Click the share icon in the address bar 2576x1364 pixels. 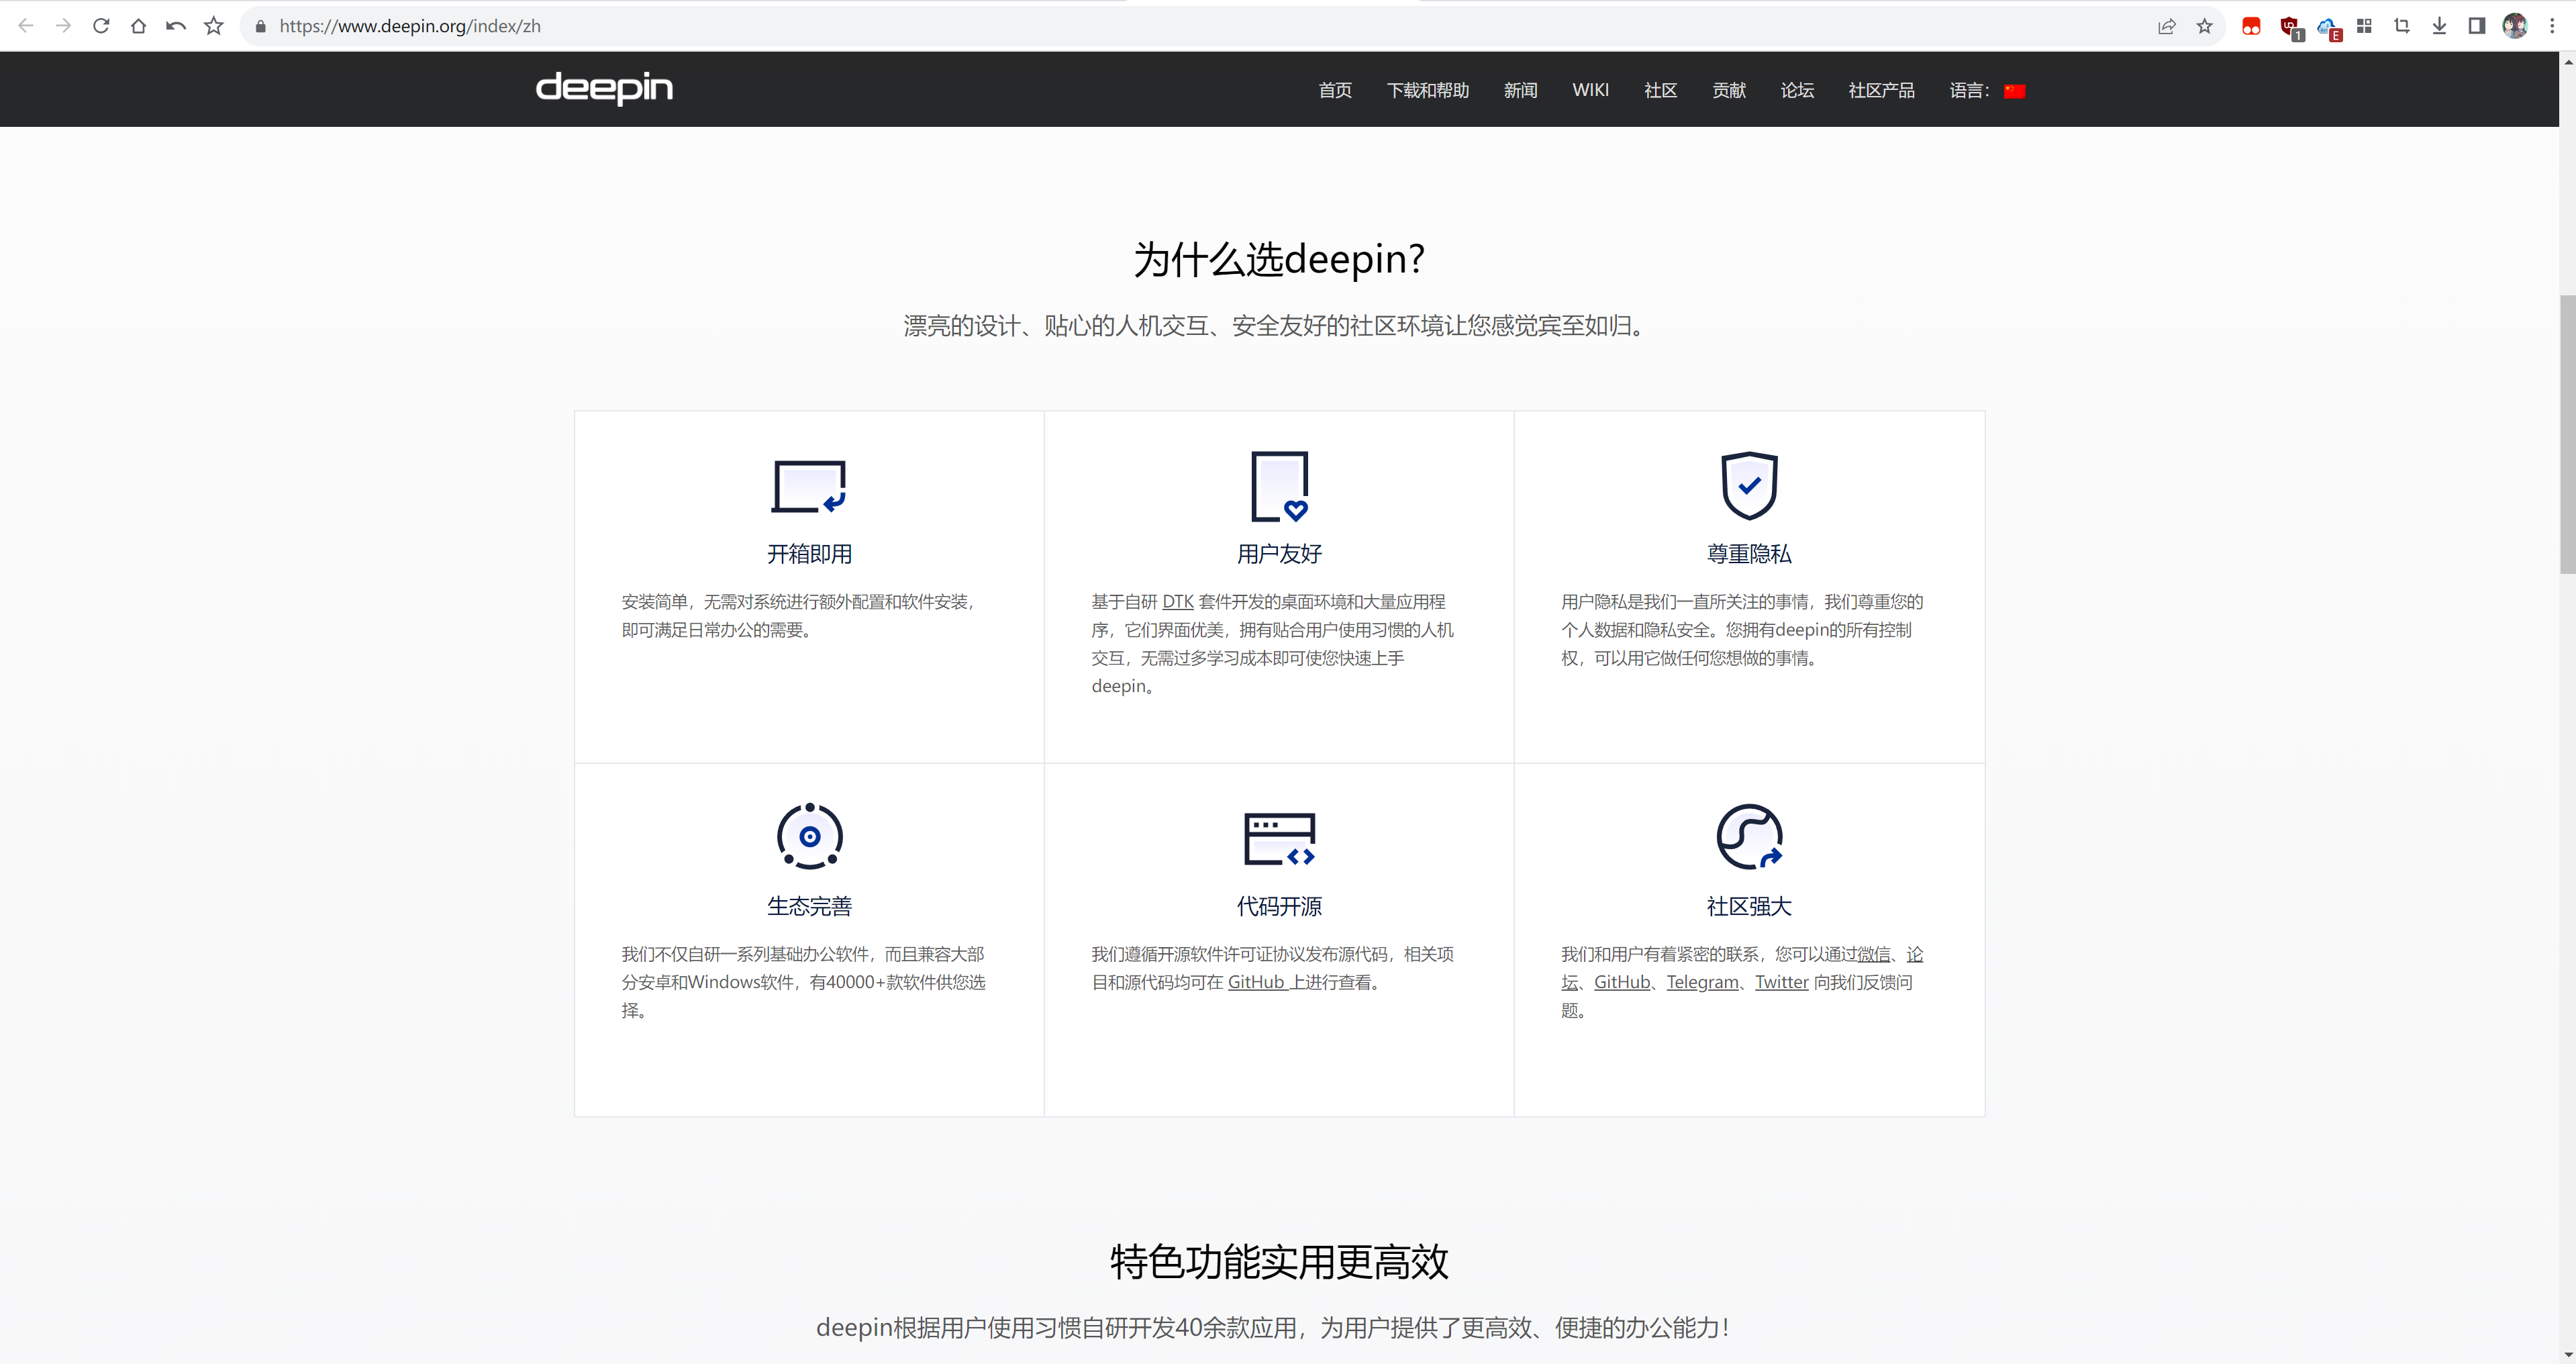tap(2166, 26)
